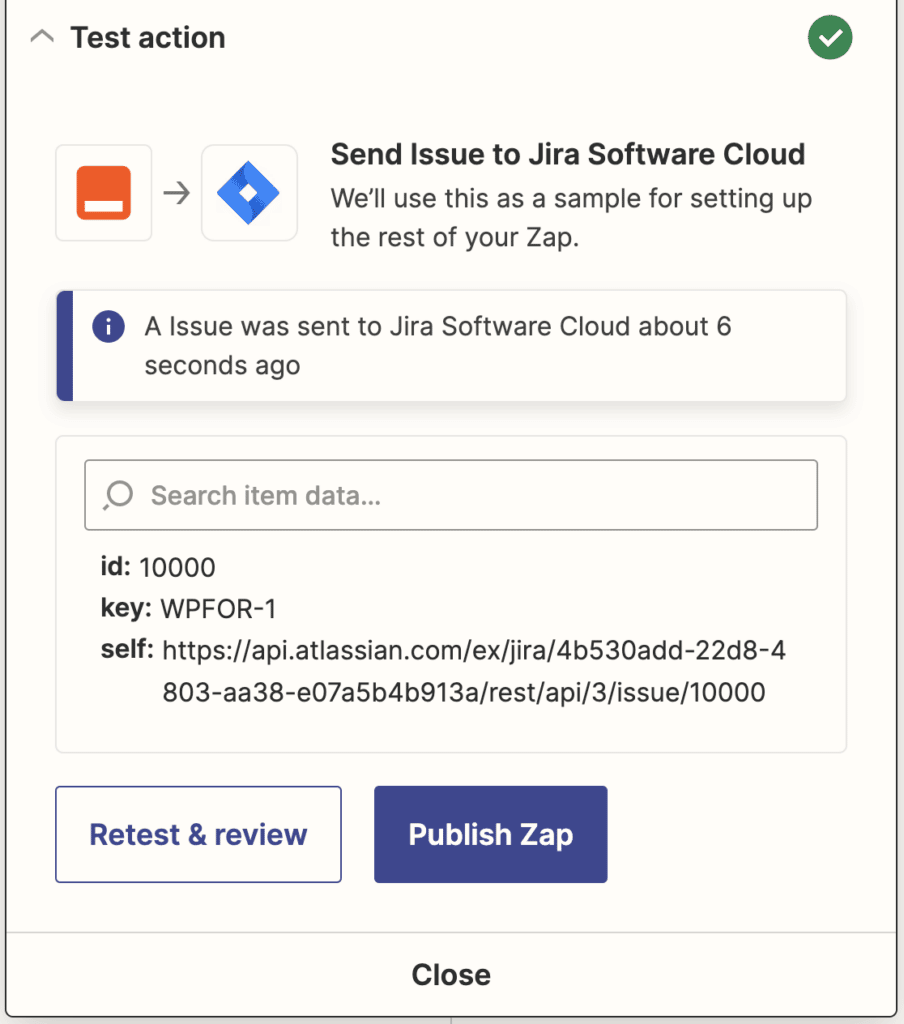Click the Retest & review button
The width and height of the screenshot is (904, 1024).
point(197,834)
